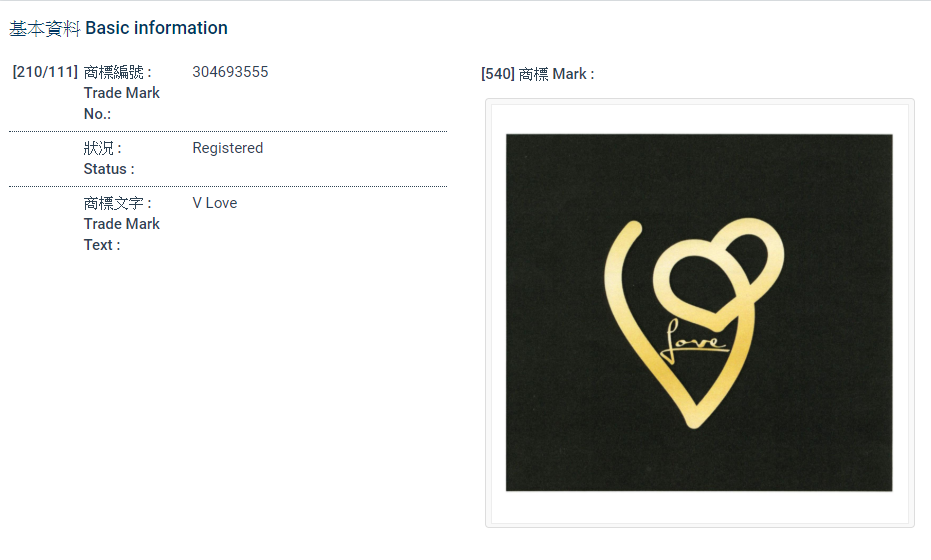This screenshot has height=560, width=931.
Task: Click the "Registered" status value
Action: point(228,148)
